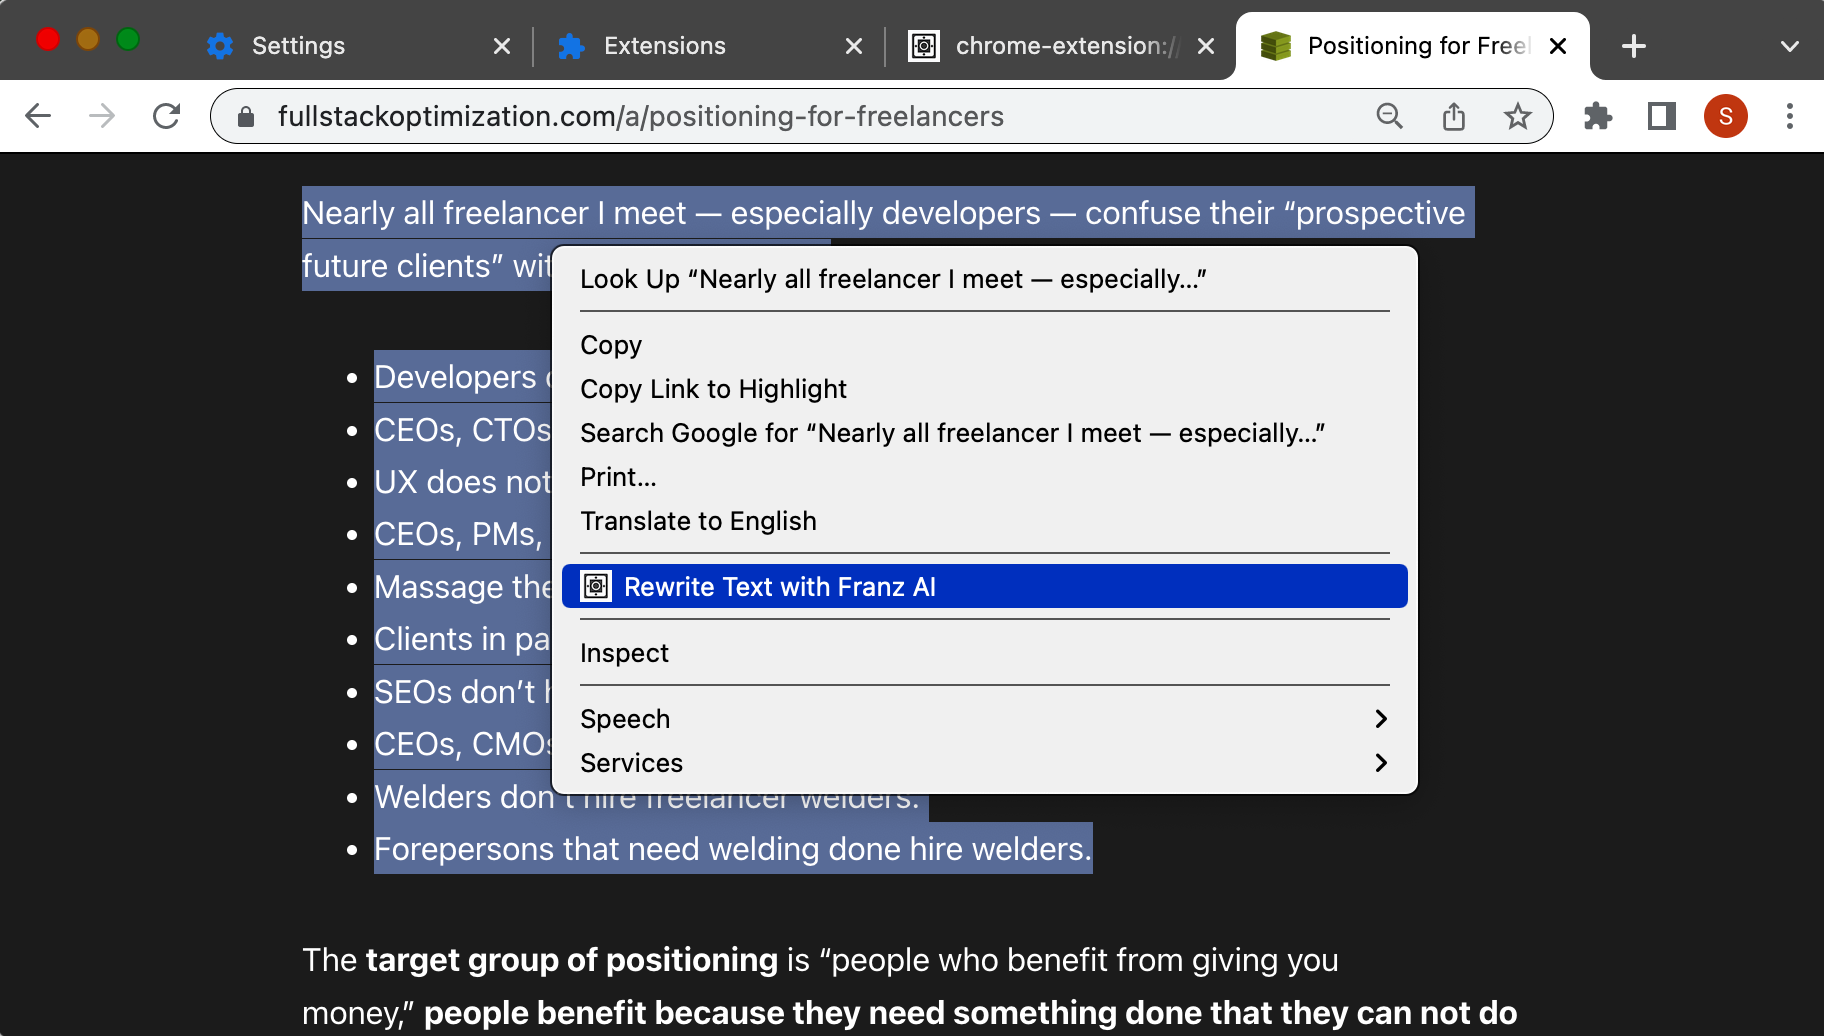
Task: Select Copy Link to Highlight
Action: (985, 389)
